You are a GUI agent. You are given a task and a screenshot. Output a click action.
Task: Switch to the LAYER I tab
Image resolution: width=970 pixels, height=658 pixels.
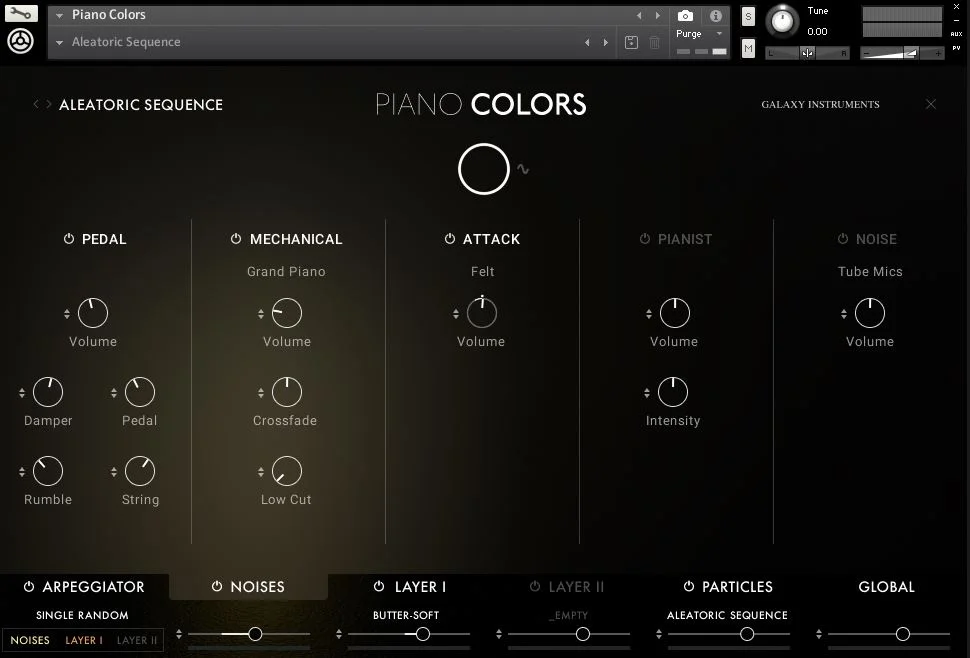(420, 587)
